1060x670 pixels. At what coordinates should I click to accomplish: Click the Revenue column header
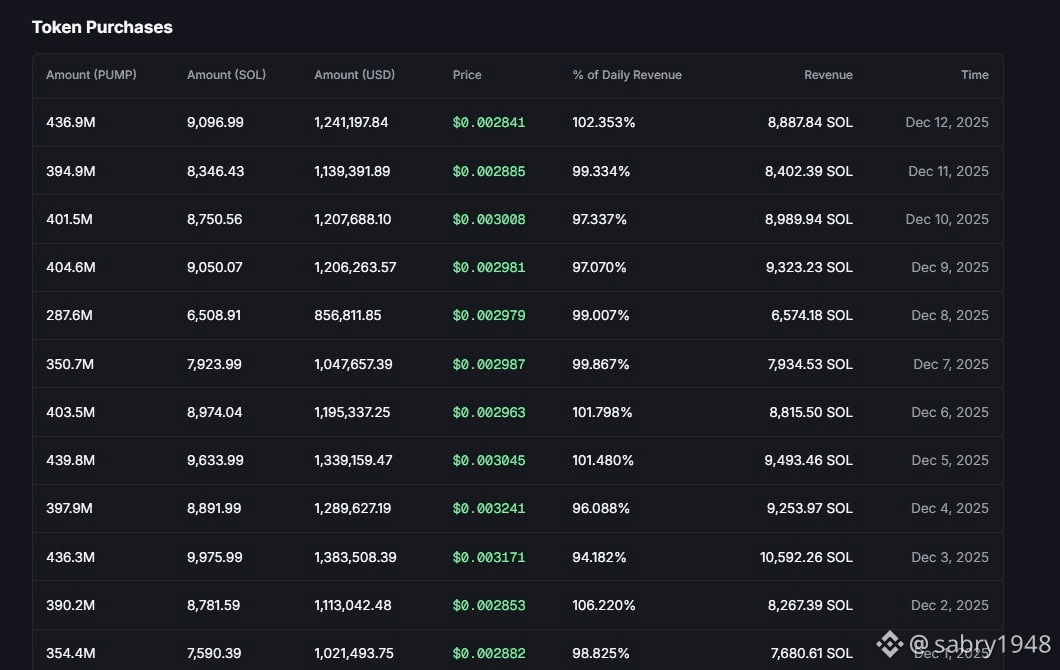828,75
